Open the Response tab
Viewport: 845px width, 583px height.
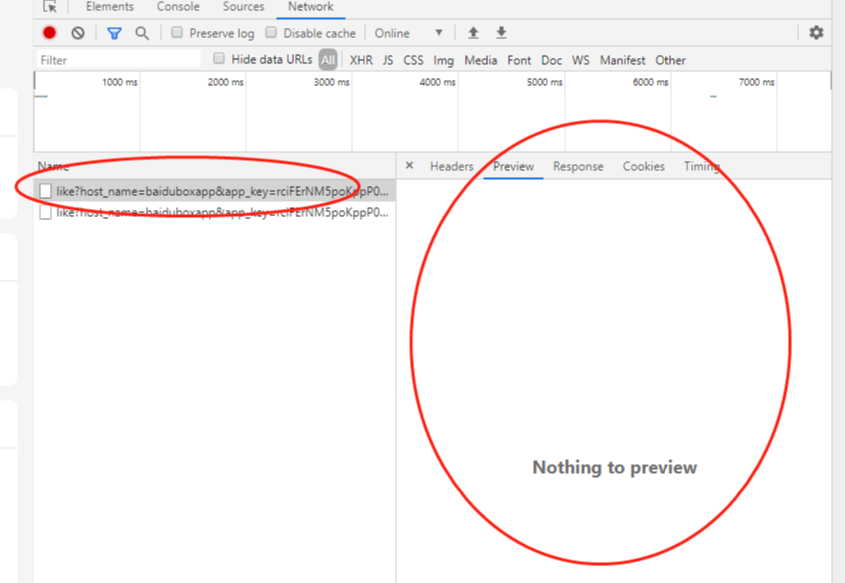pyautogui.click(x=578, y=166)
